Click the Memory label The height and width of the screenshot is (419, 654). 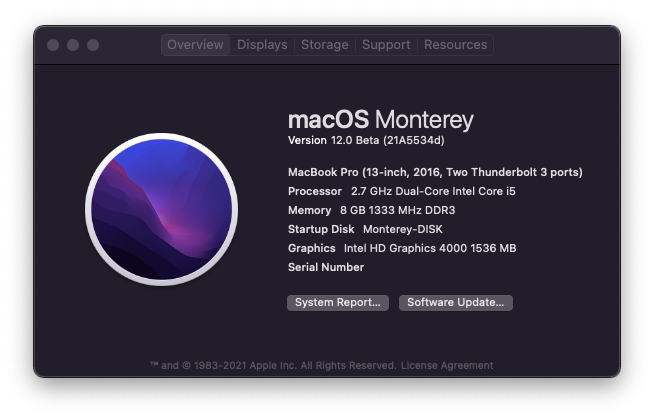click(x=309, y=210)
